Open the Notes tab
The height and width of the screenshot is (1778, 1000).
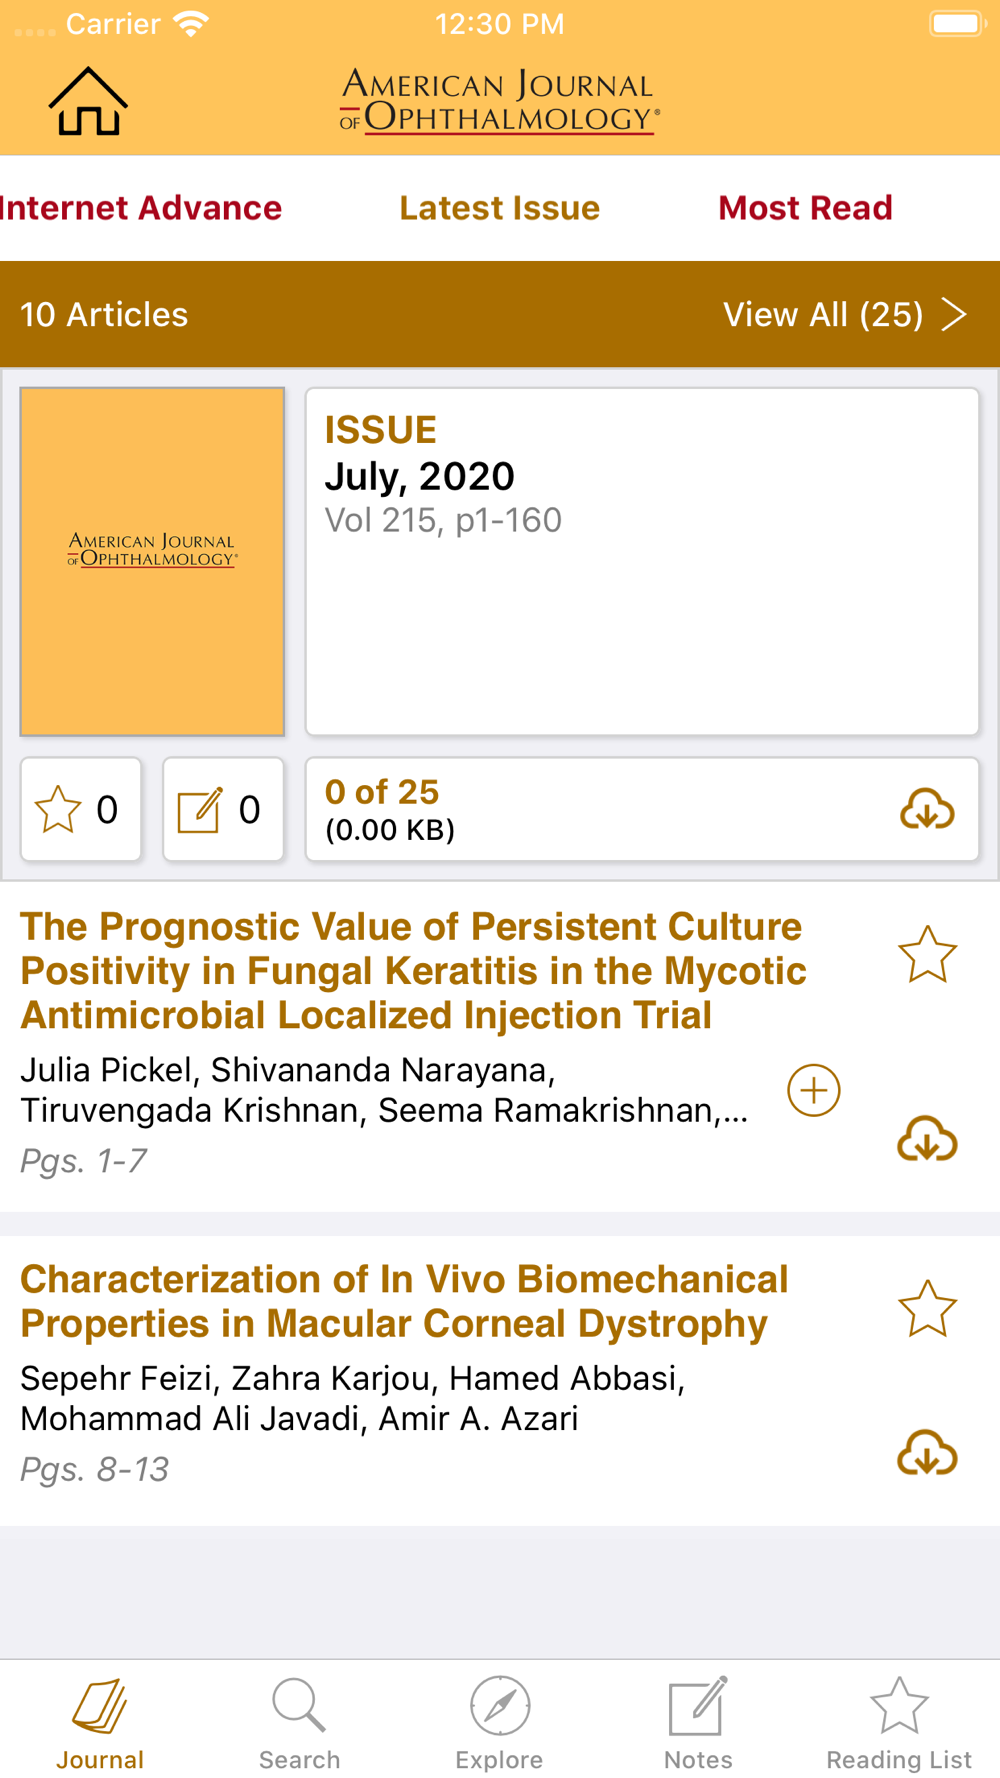tap(698, 1724)
